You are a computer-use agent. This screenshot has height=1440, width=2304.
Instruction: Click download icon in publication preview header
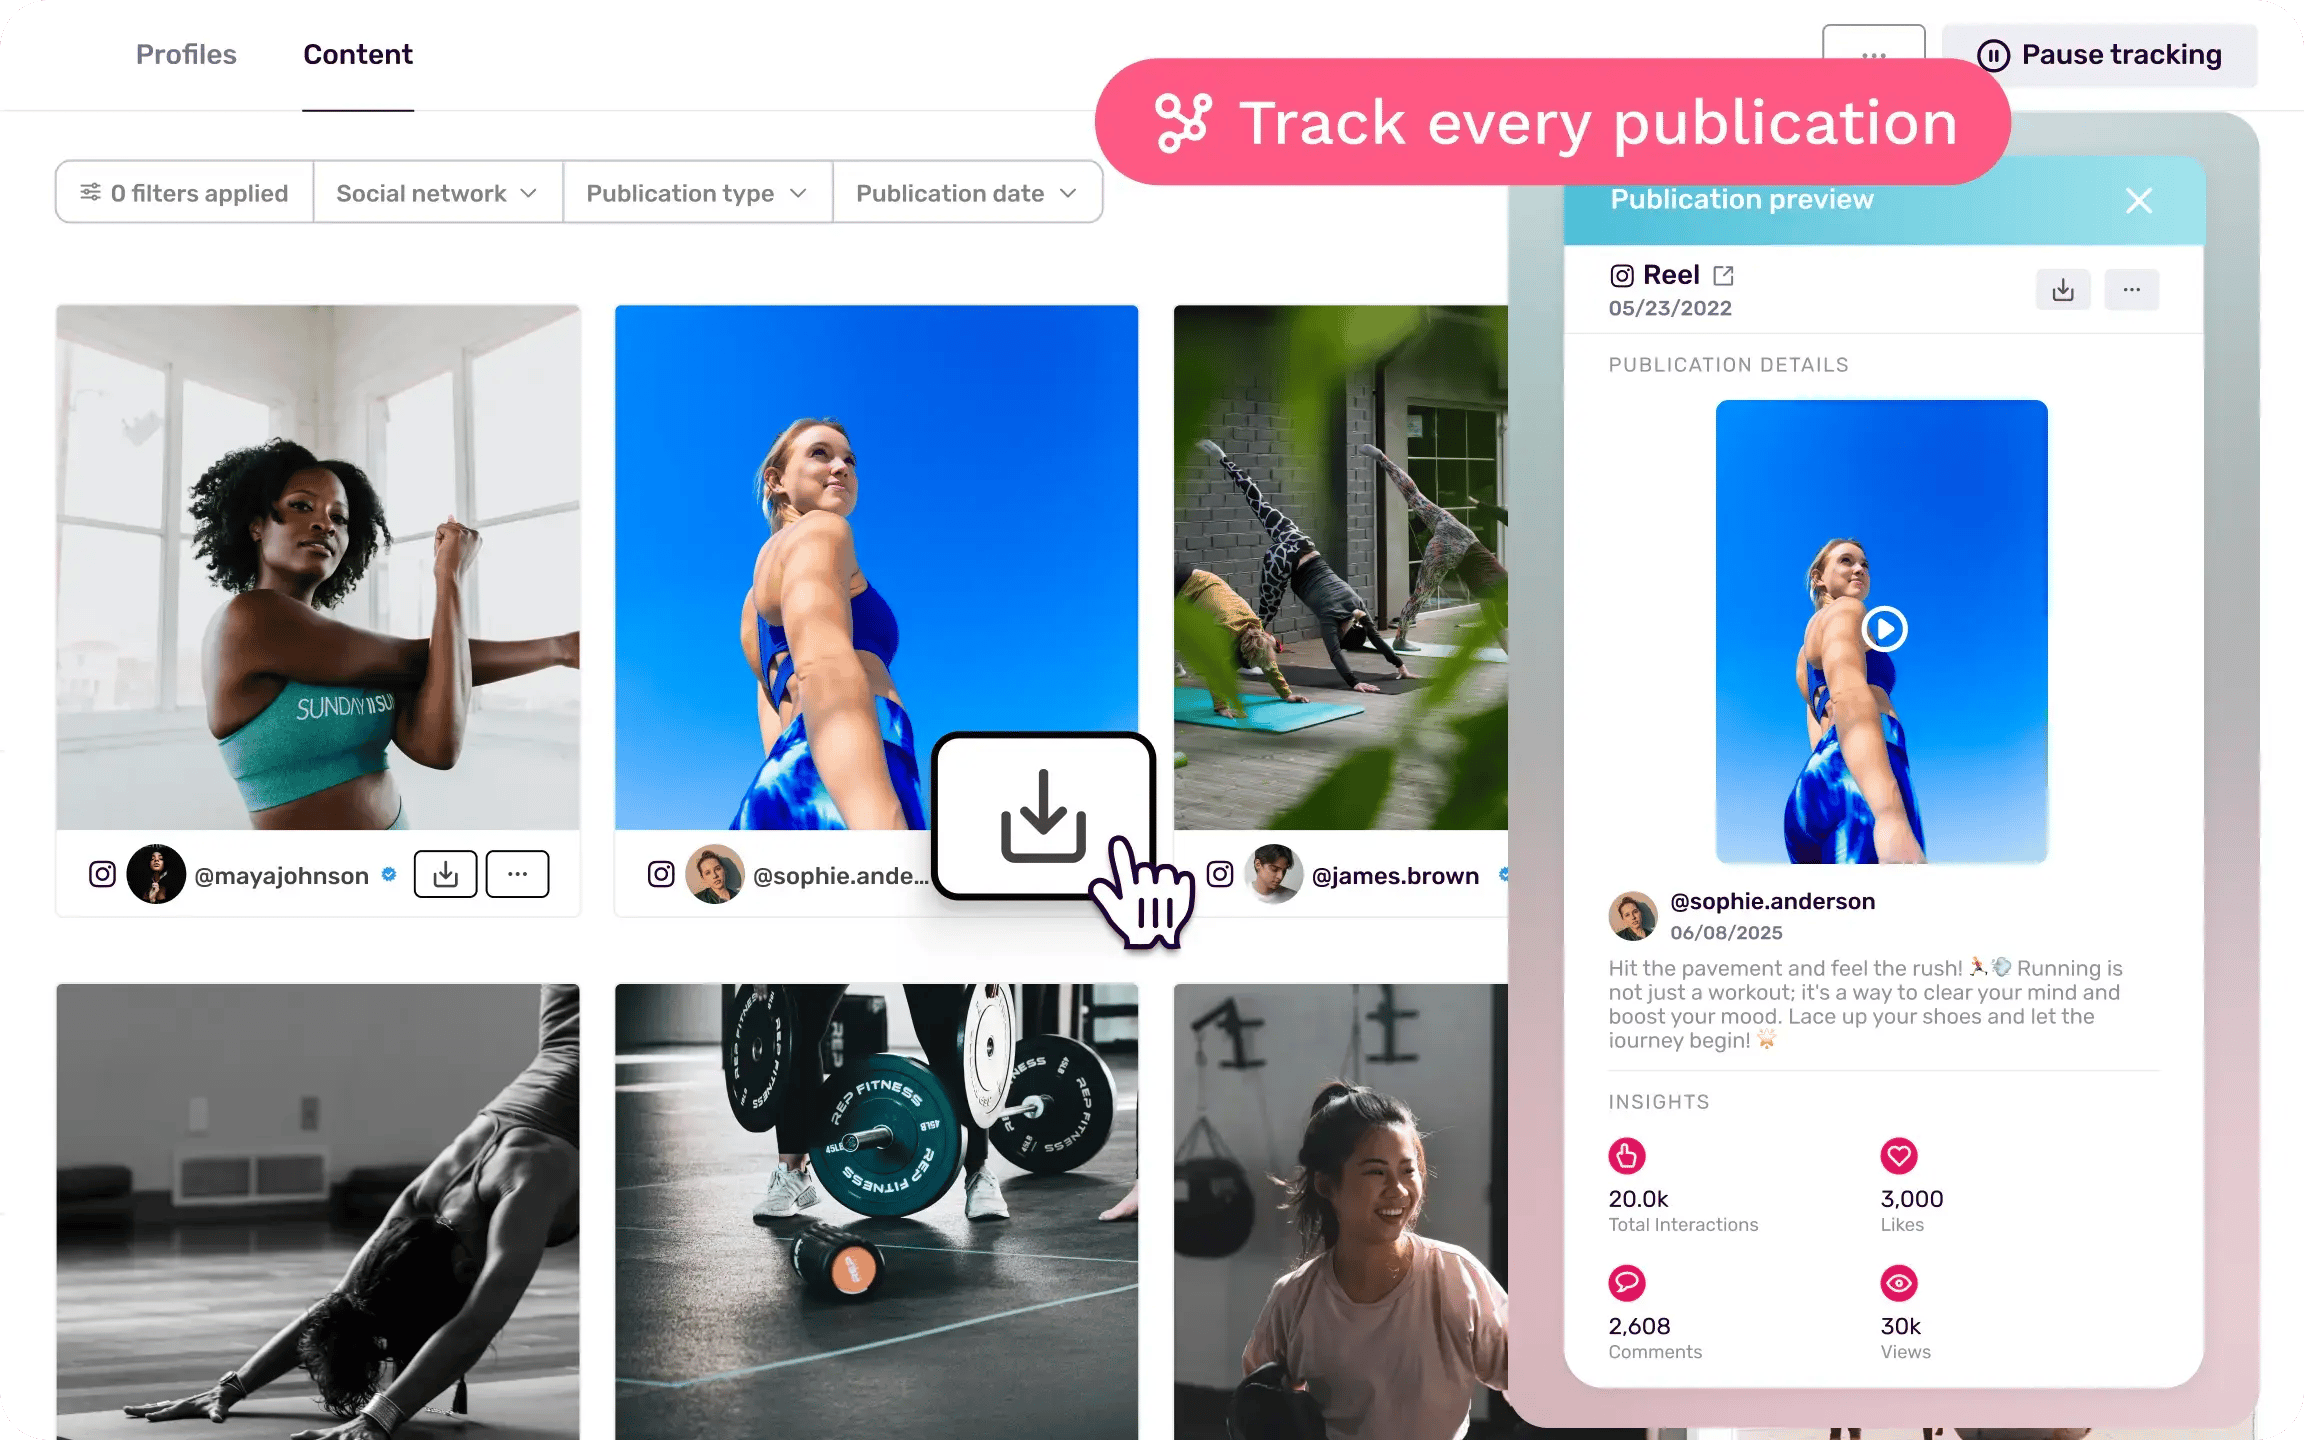tap(2062, 290)
